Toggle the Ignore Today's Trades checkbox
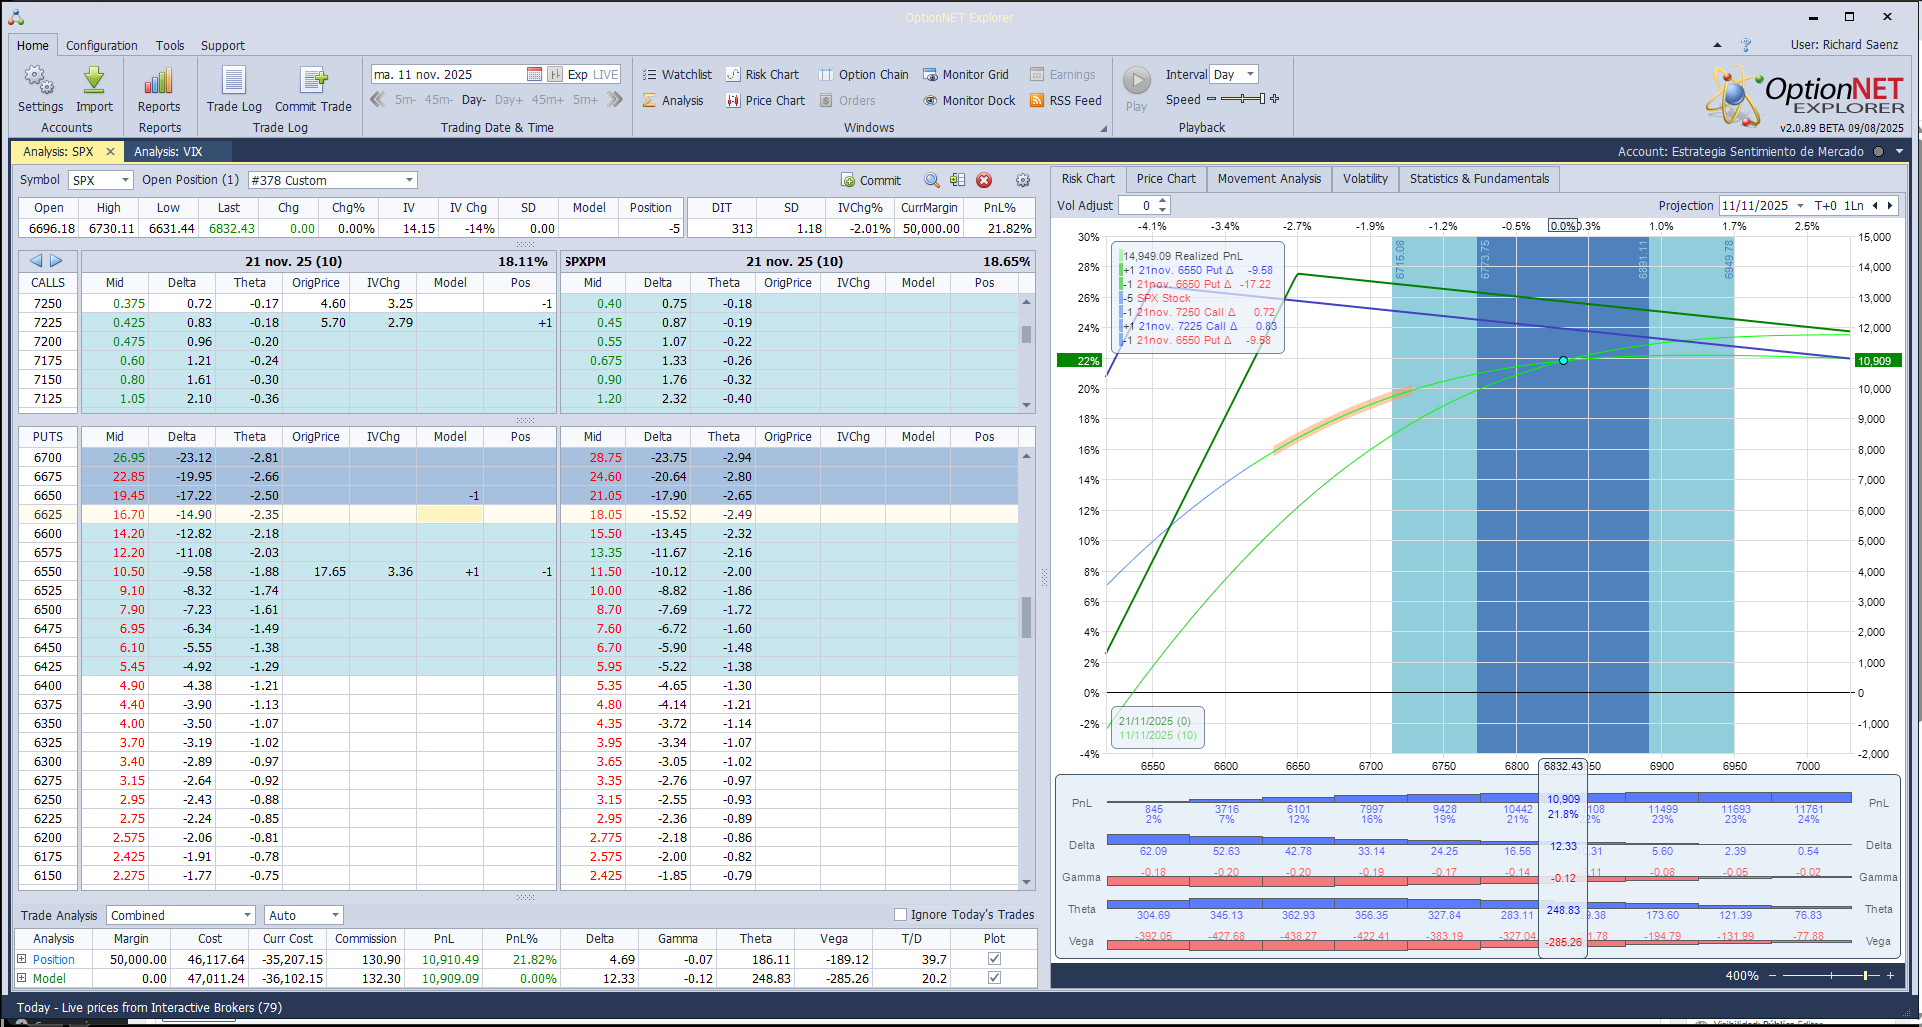This screenshot has height=1027, width=1922. 900,914
